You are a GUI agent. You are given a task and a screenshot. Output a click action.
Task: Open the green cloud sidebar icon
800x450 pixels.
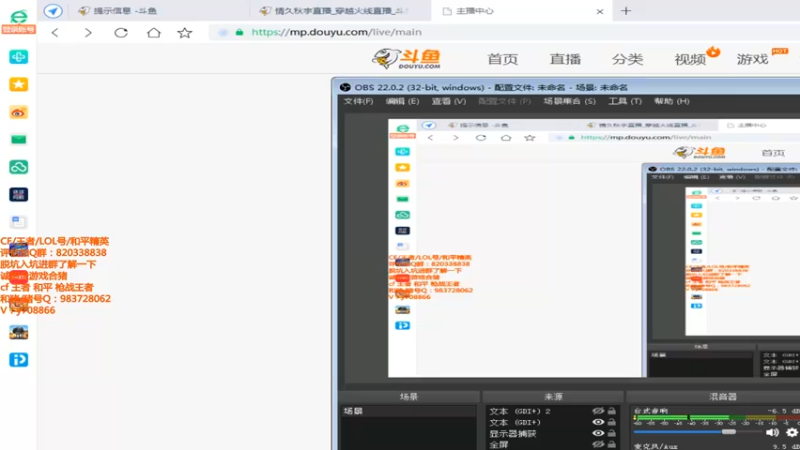pyautogui.click(x=18, y=167)
